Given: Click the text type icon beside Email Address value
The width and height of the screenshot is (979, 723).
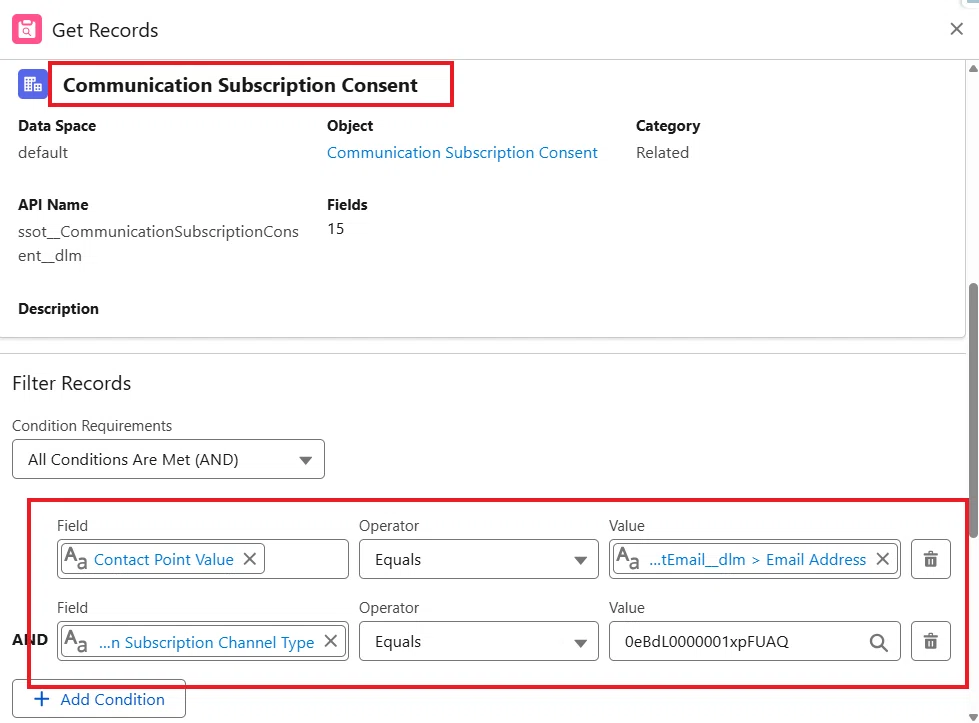Looking at the screenshot, I should tap(627, 558).
